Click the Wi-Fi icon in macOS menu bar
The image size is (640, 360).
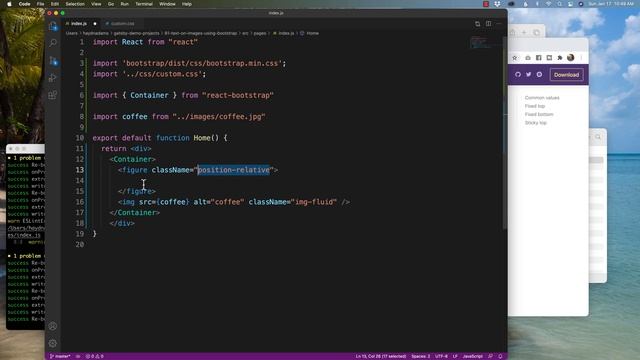coord(548,4)
